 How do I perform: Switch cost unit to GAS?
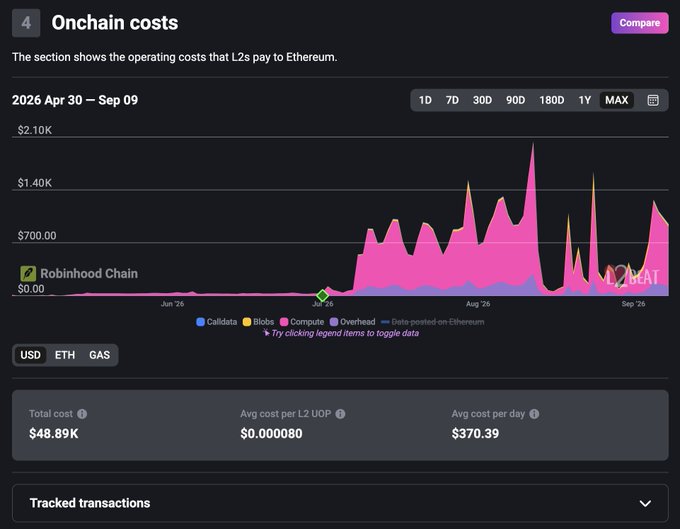click(99, 355)
